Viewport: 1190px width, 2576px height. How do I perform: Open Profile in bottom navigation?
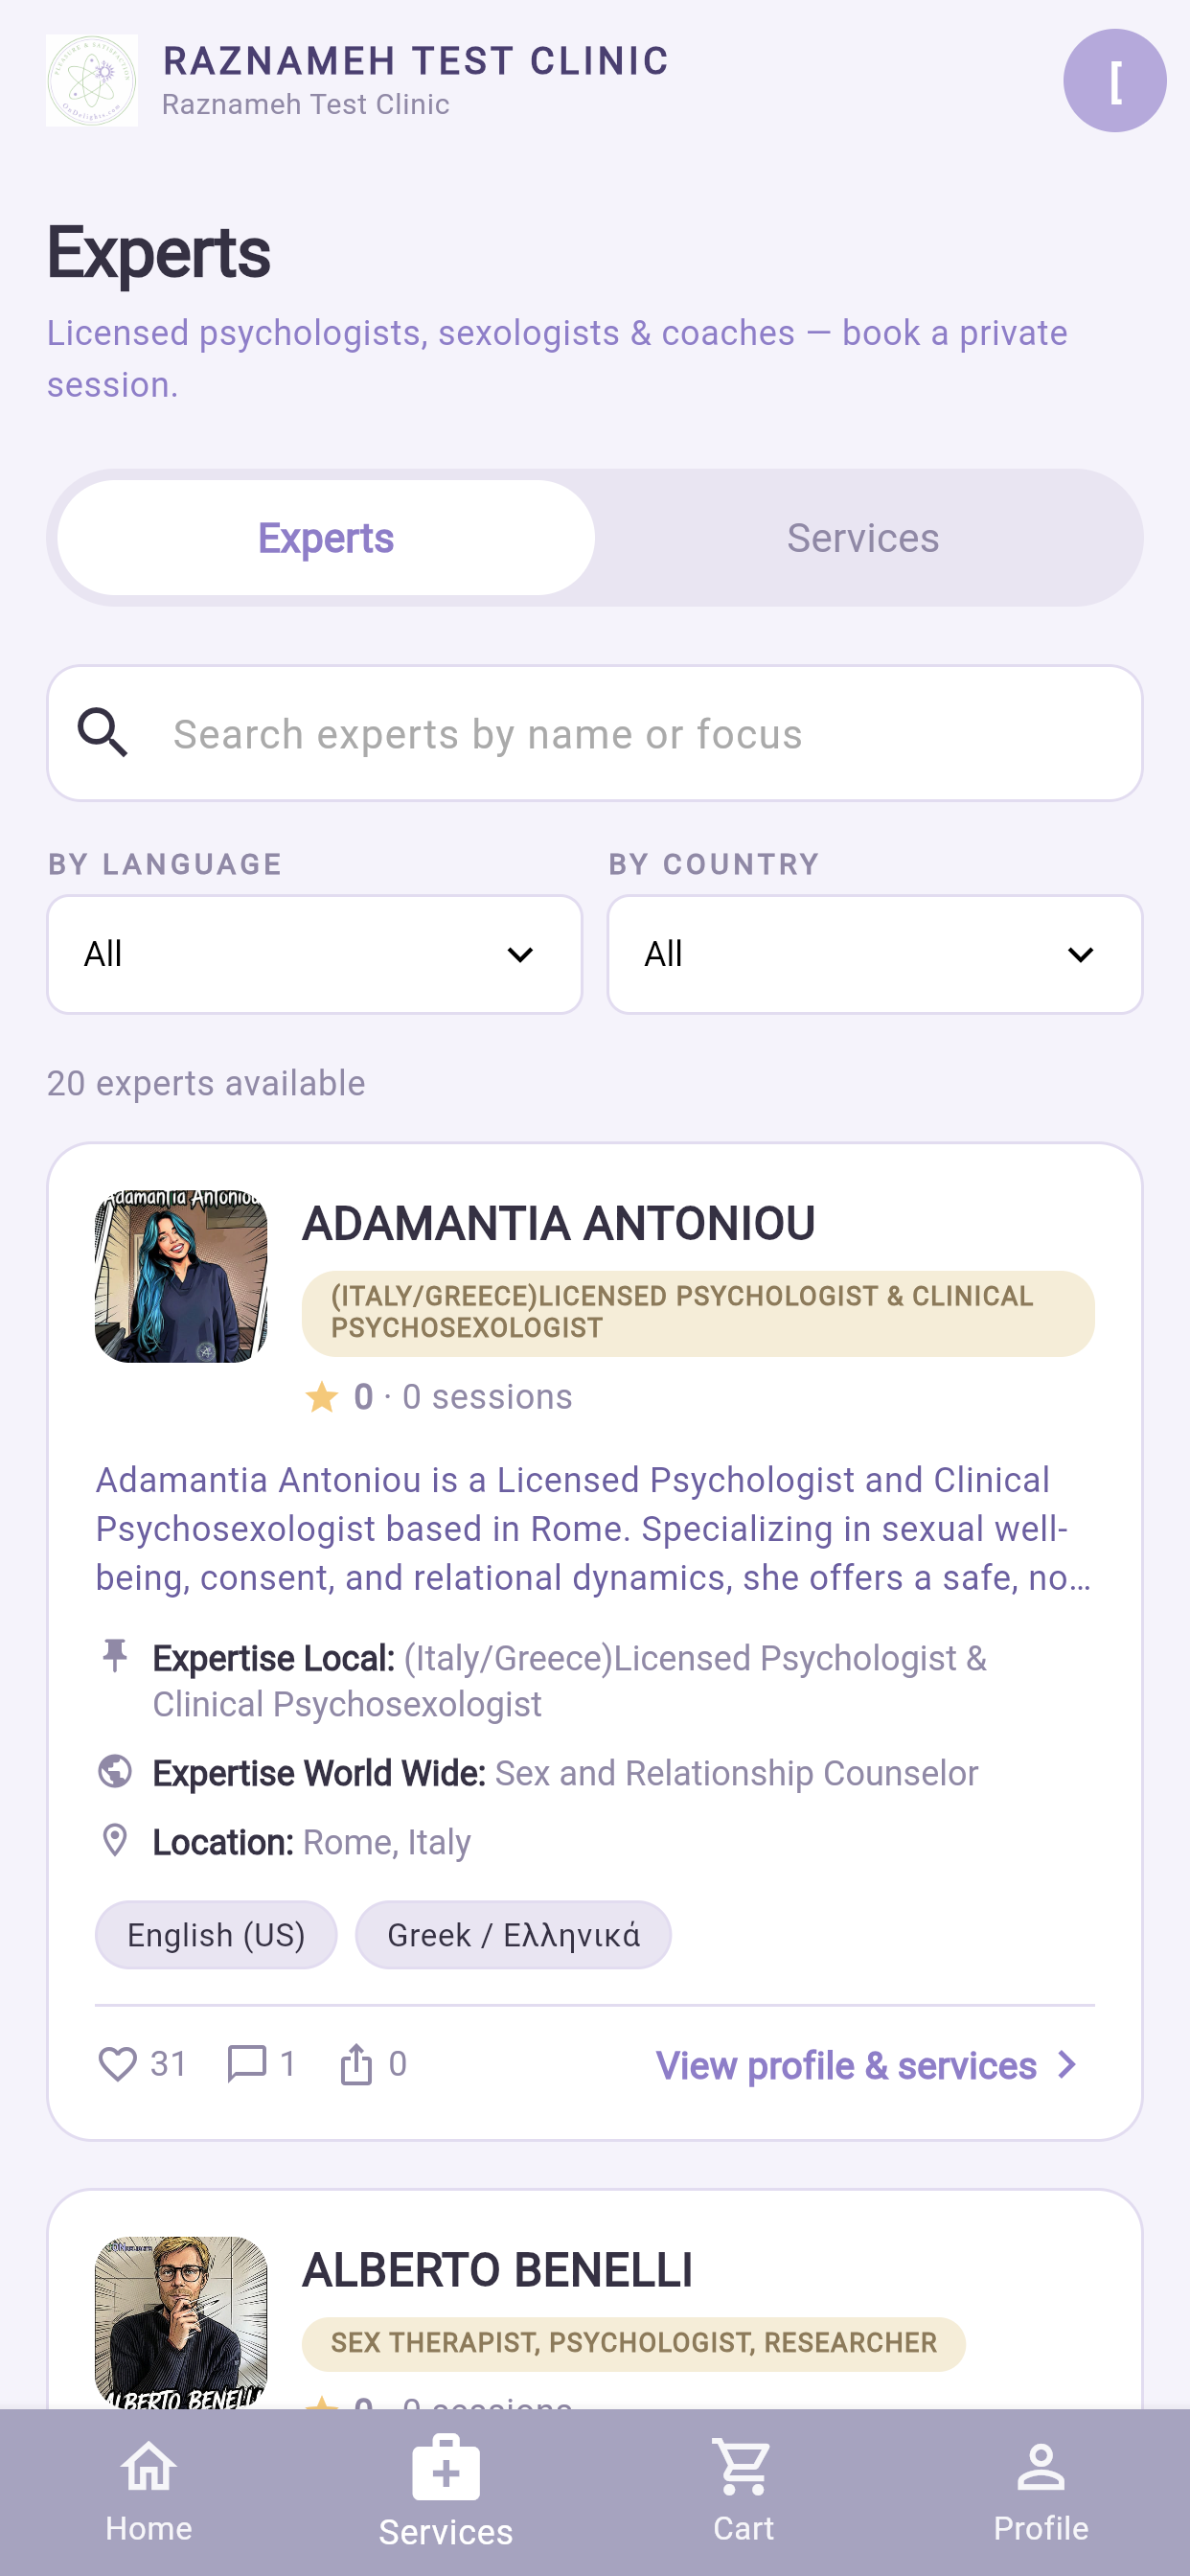(1041, 2490)
